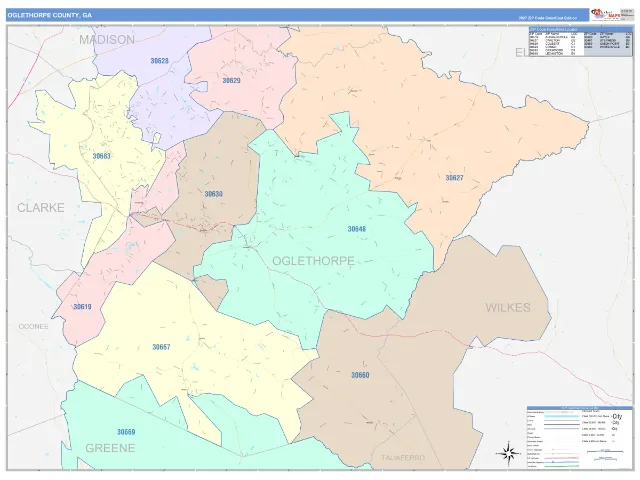Image resolution: width=640 pixels, height=480 pixels.
Task: Open the ZIP Code Index/Grid Locator table
Action: pyautogui.click(x=580, y=41)
